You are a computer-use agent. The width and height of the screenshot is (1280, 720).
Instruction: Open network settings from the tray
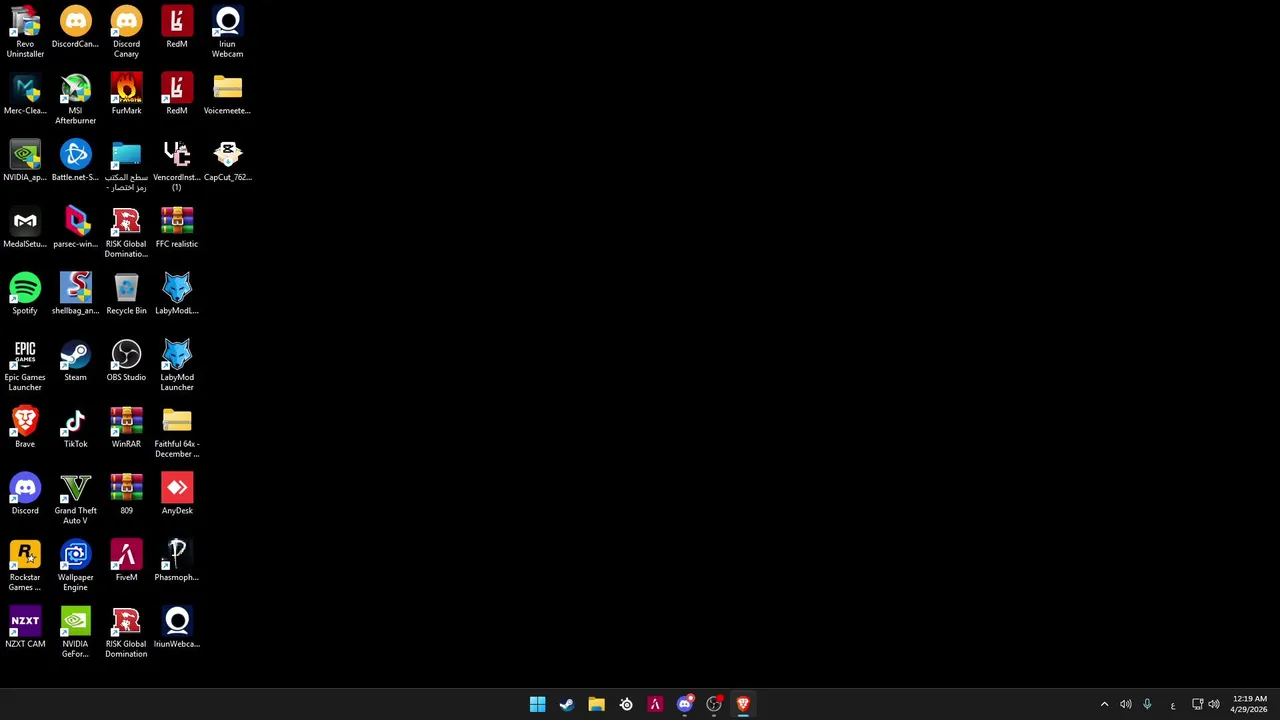1197,704
